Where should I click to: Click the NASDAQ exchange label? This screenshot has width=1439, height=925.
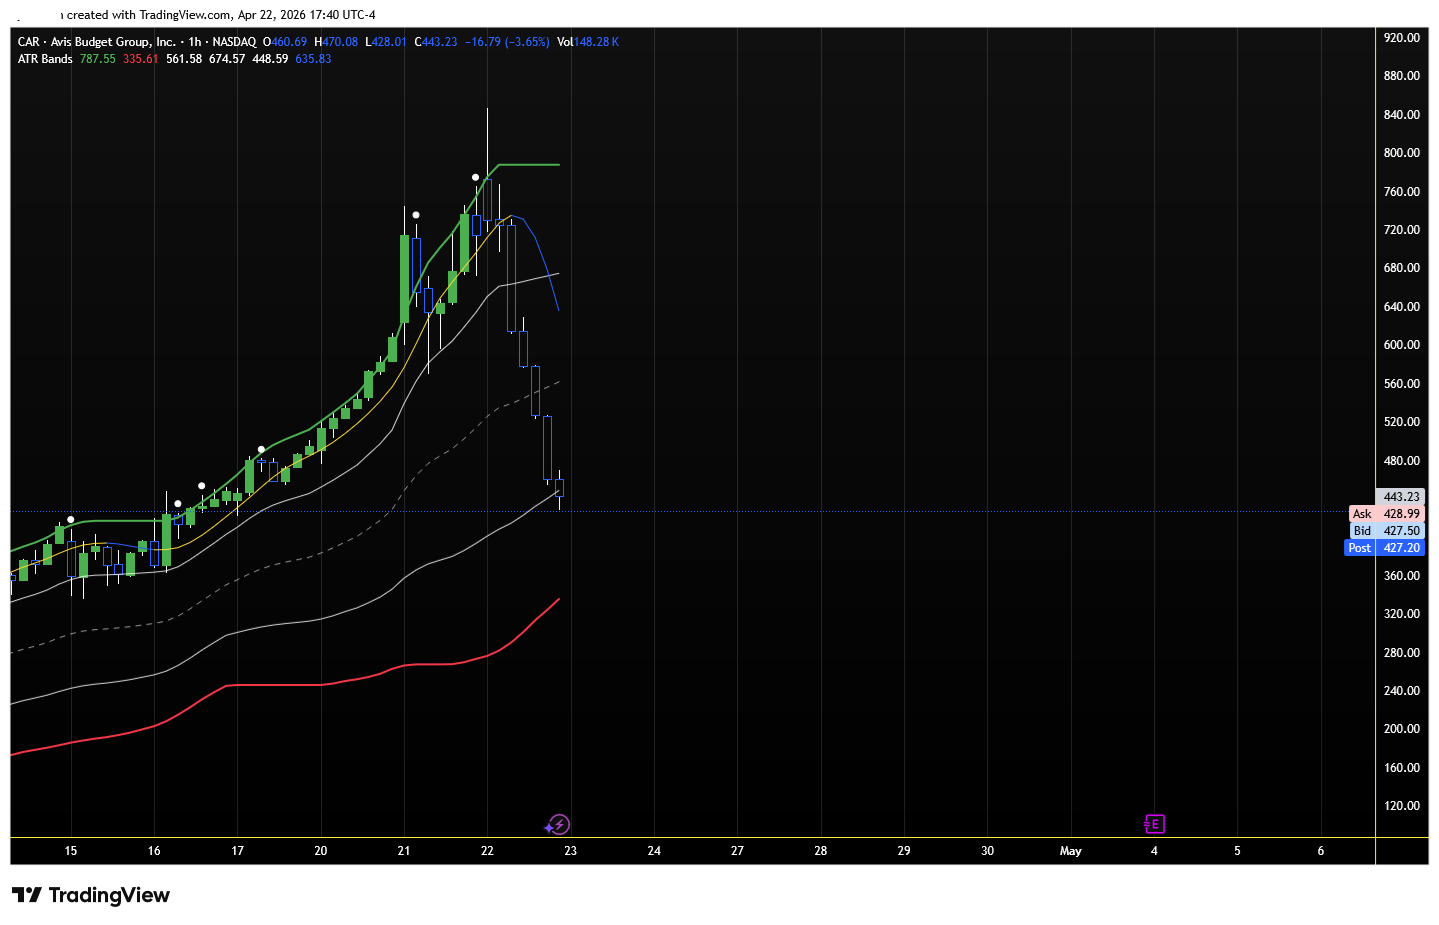[234, 42]
